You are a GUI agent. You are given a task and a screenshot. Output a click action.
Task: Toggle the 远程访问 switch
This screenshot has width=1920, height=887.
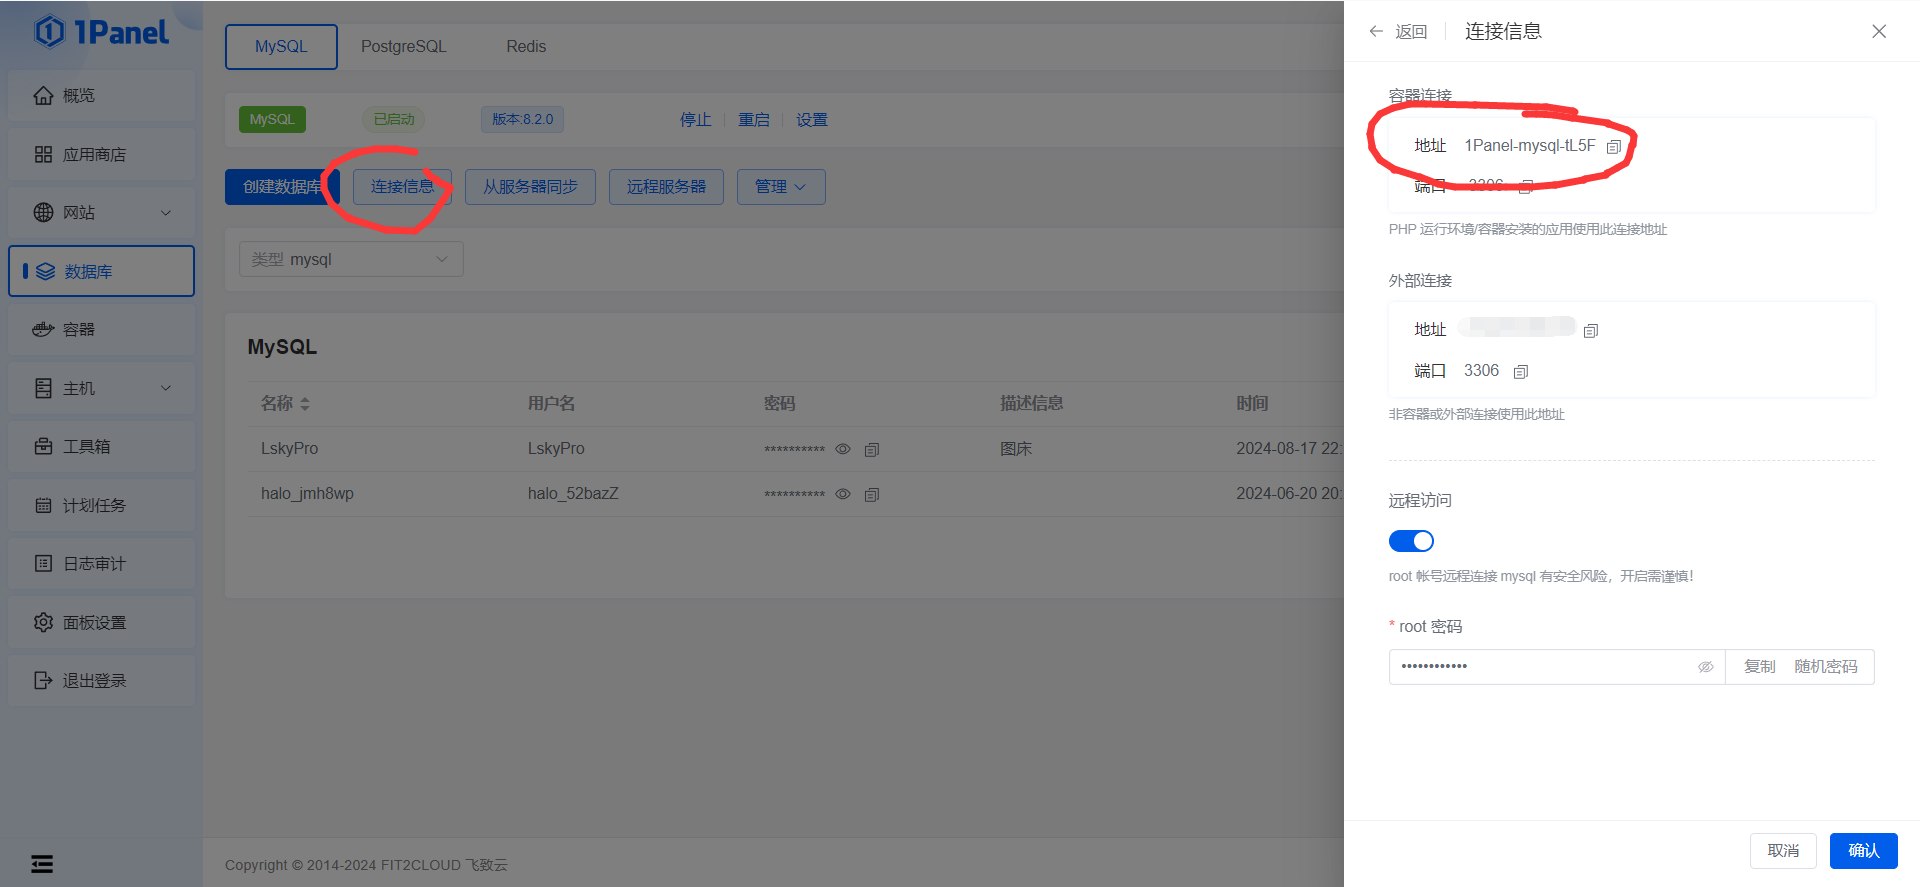coord(1411,541)
